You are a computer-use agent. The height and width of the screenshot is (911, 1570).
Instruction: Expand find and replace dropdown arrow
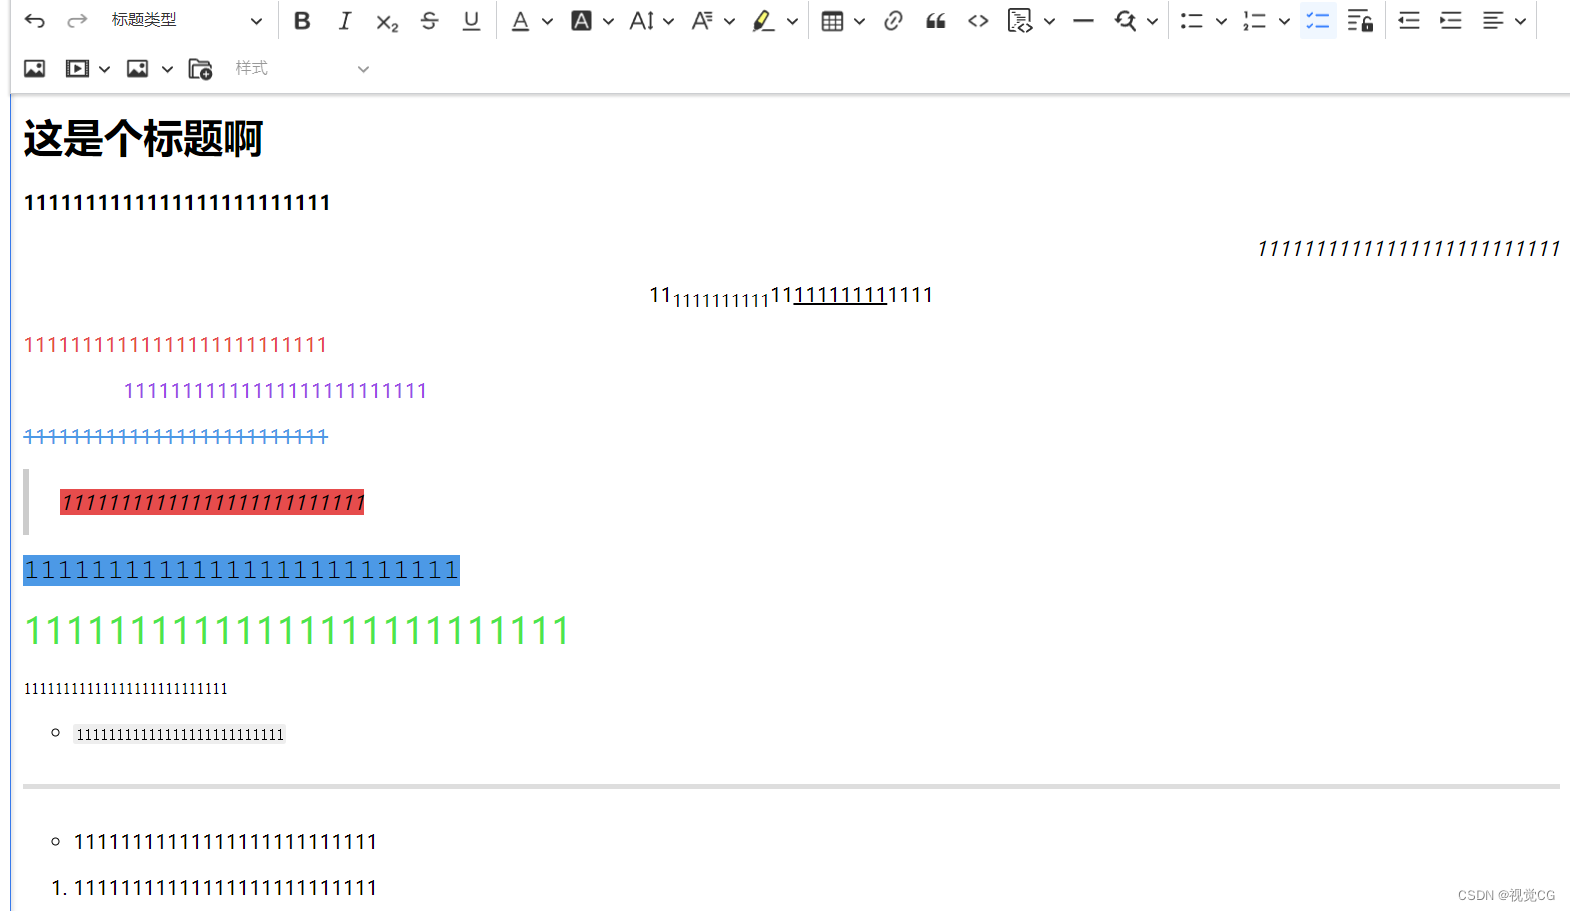(x=1152, y=21)
